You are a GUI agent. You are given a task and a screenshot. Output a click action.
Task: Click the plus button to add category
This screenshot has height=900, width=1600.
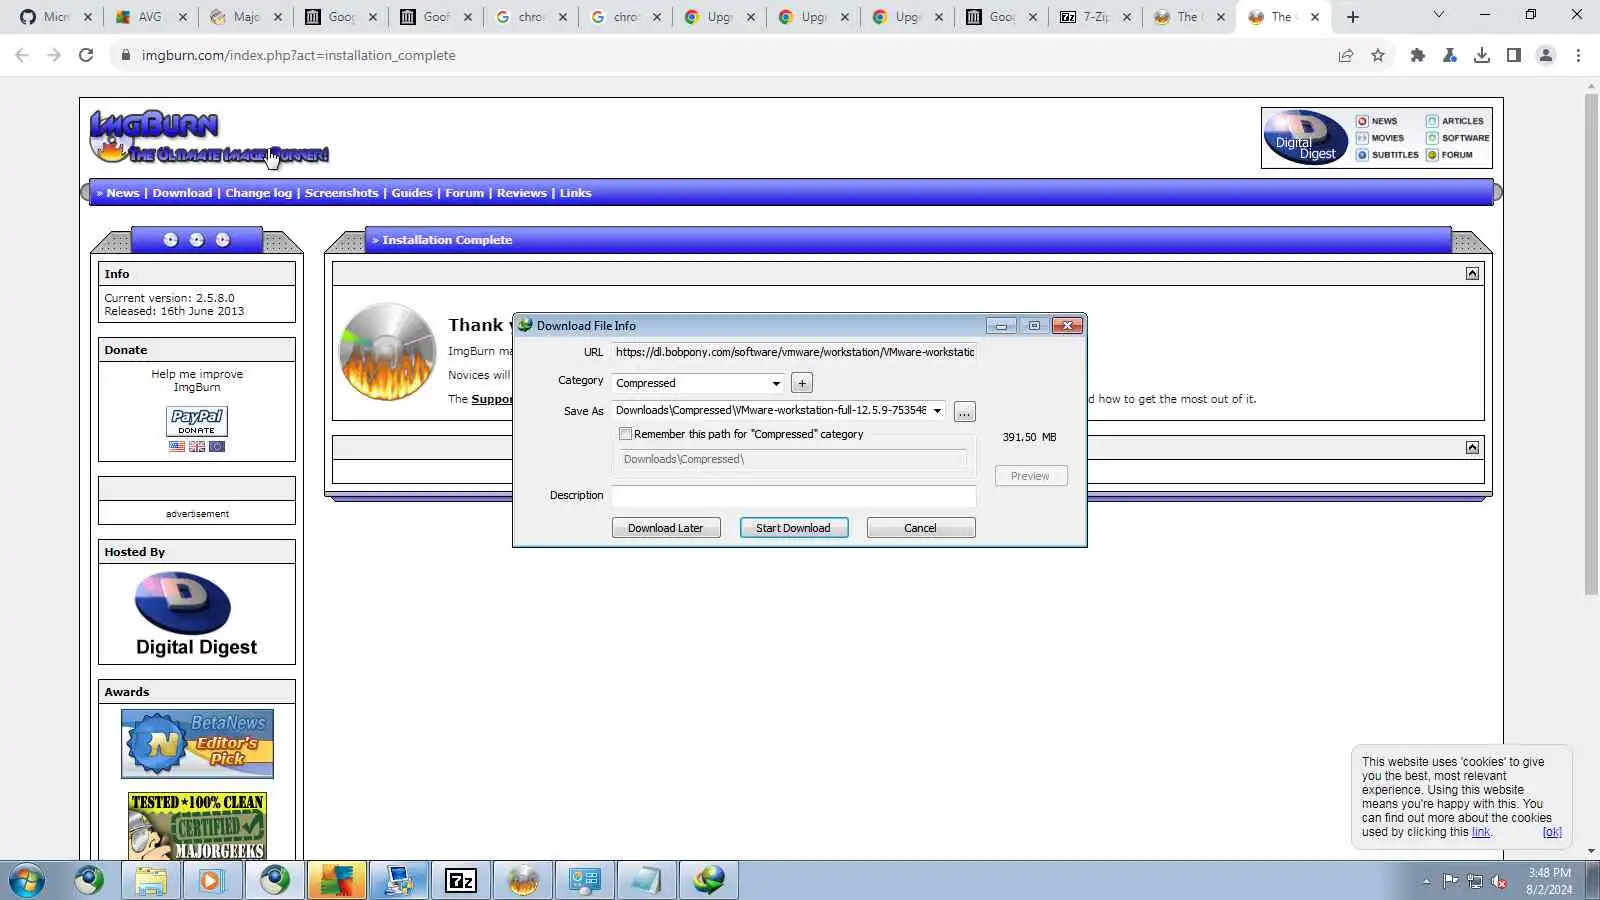pos(802,383)
